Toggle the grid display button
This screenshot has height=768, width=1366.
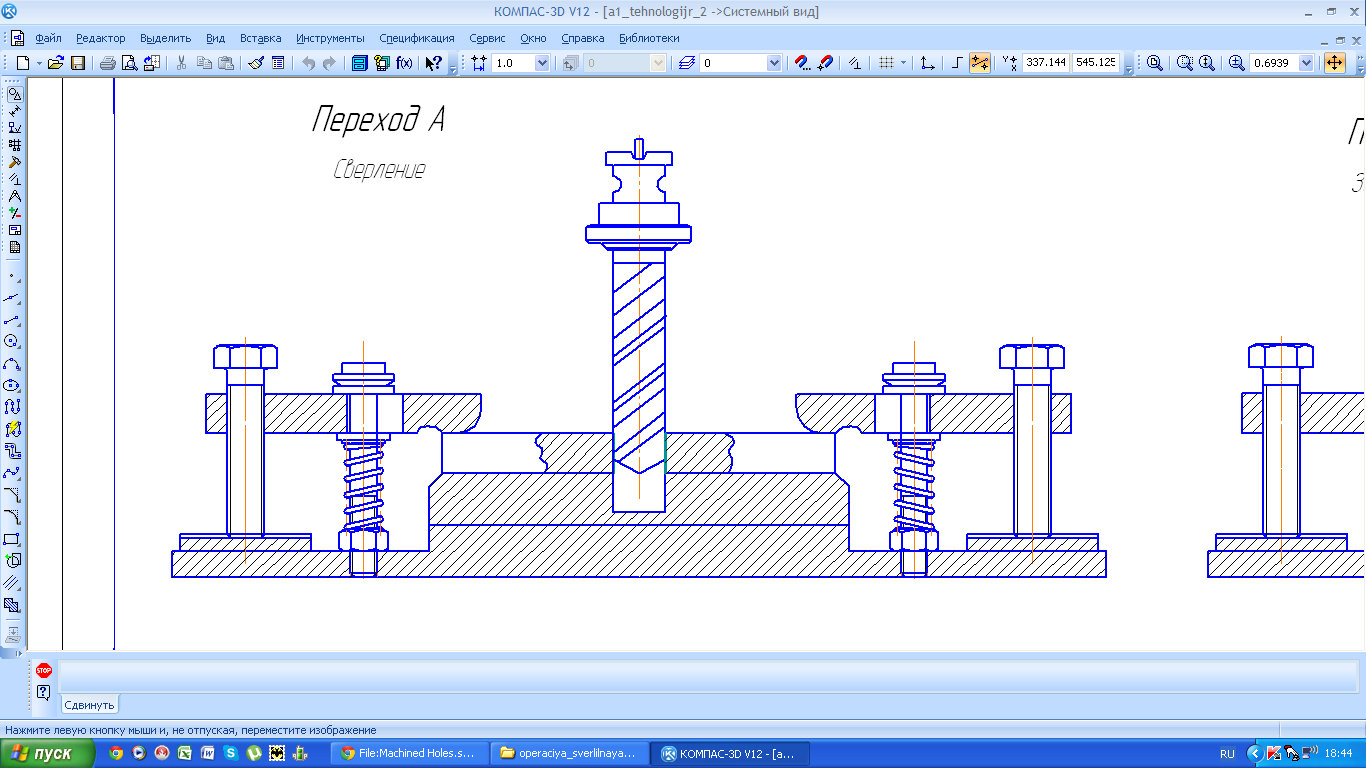pos(885,63)
